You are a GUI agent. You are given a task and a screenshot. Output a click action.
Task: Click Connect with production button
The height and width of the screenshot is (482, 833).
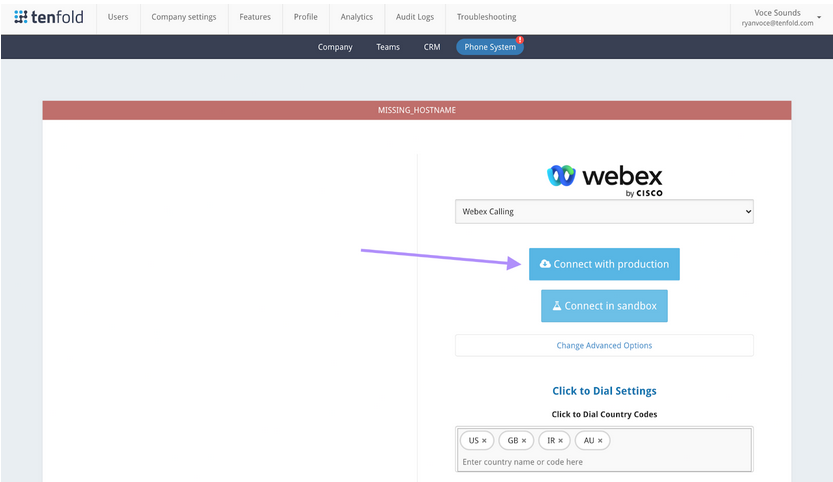tap(604, 264)
